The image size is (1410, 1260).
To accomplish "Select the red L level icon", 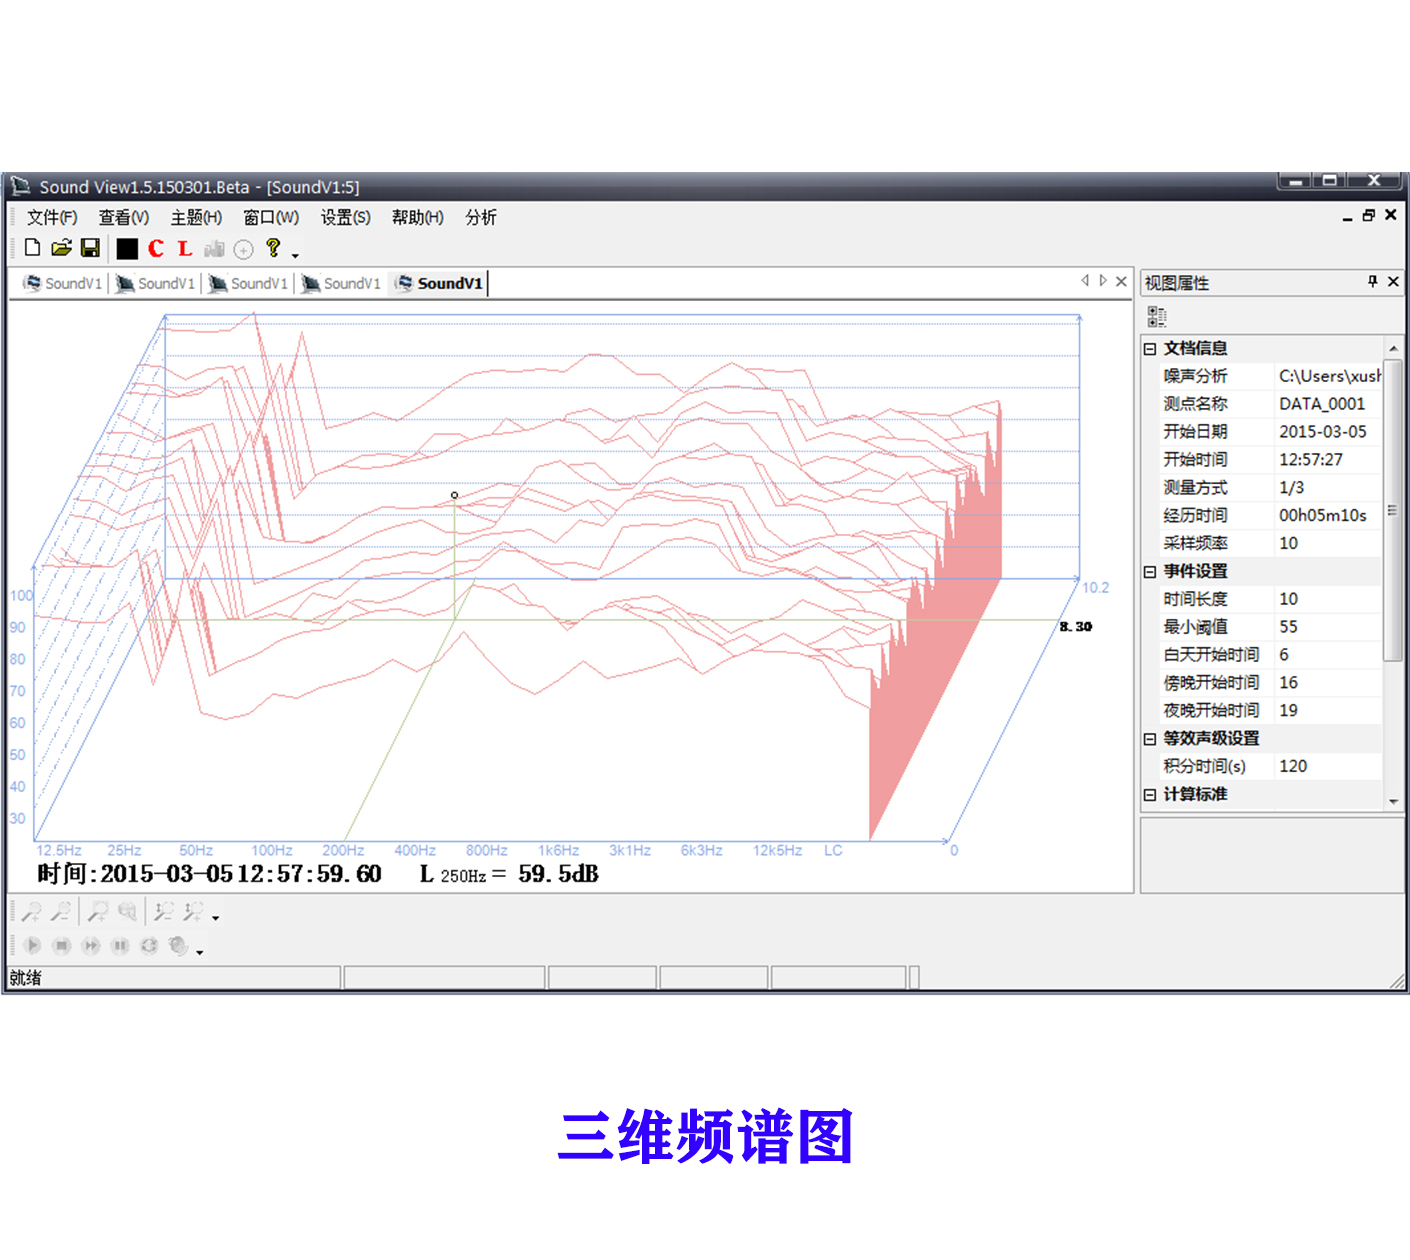I will tap(183, 248).
